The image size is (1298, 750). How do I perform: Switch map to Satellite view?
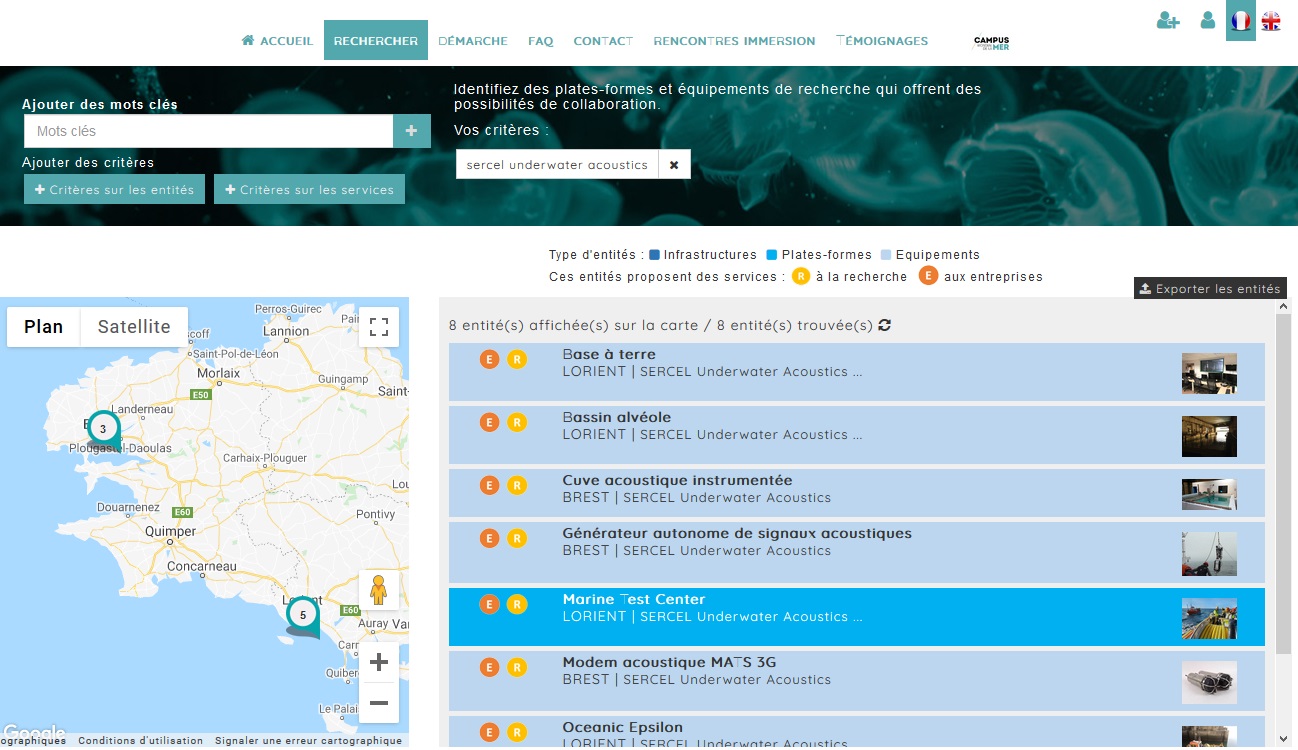(134, 327)
